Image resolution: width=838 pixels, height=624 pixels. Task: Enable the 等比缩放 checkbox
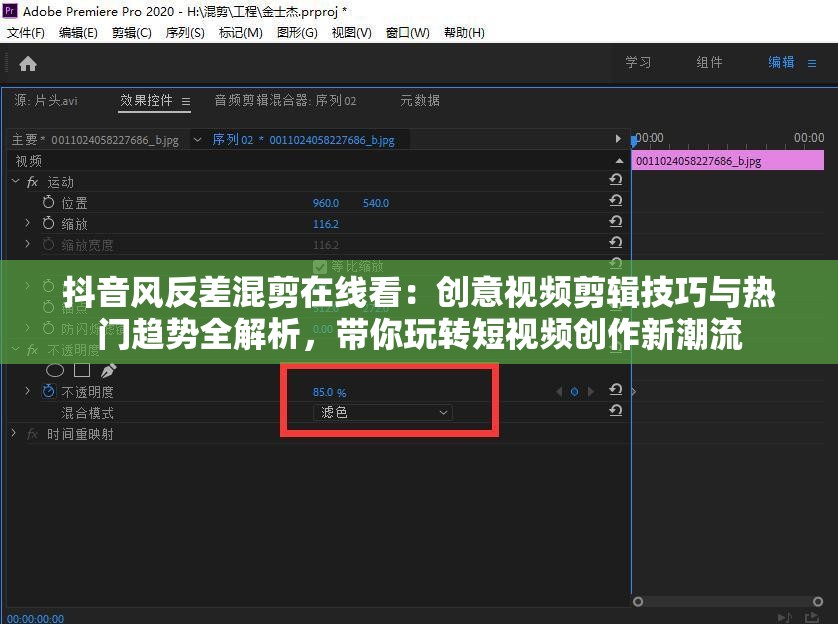point(318,266)
